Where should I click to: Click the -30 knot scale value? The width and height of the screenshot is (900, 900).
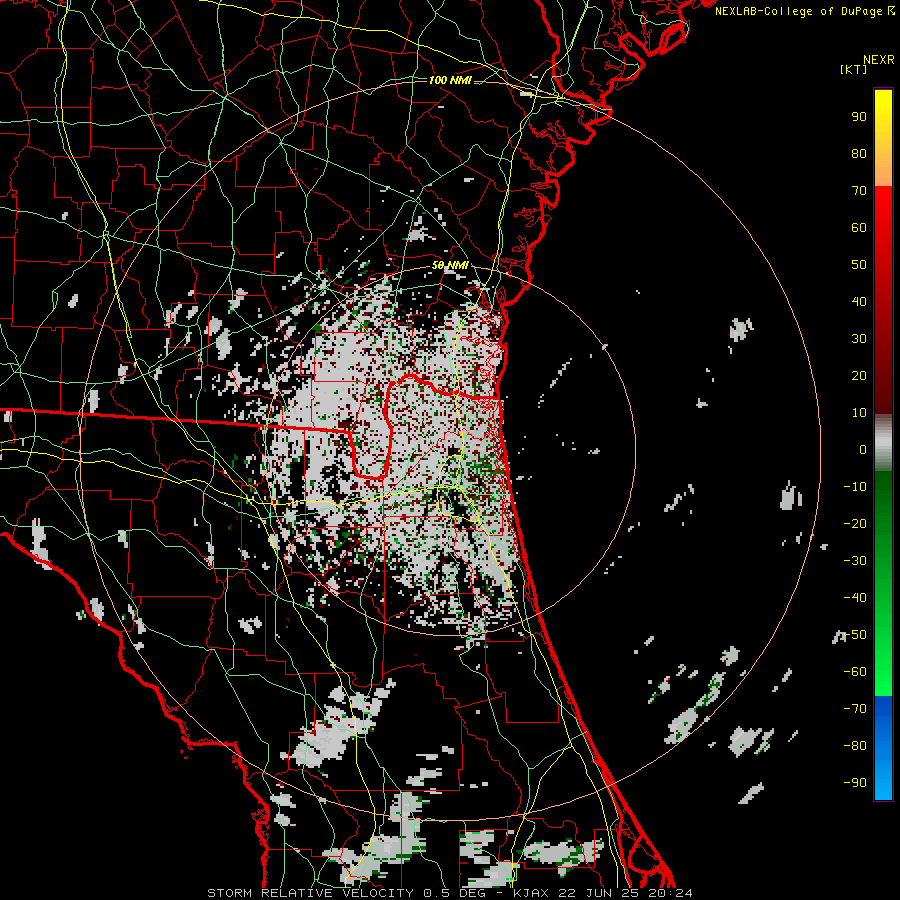[x=855, y=561]
